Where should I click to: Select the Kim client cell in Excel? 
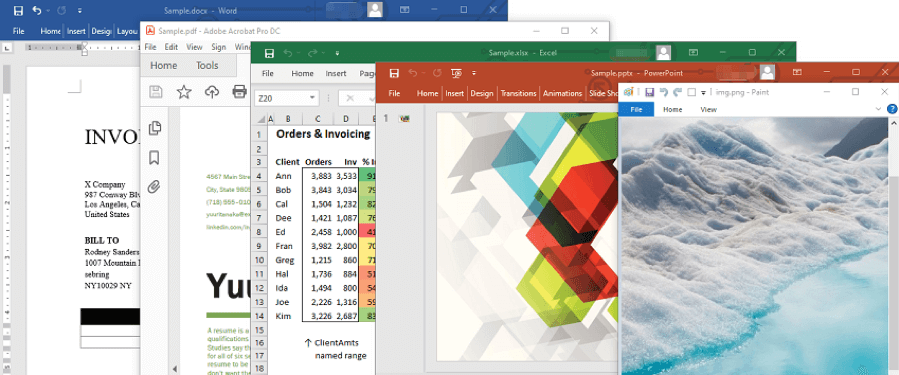[x=283, y=317]
